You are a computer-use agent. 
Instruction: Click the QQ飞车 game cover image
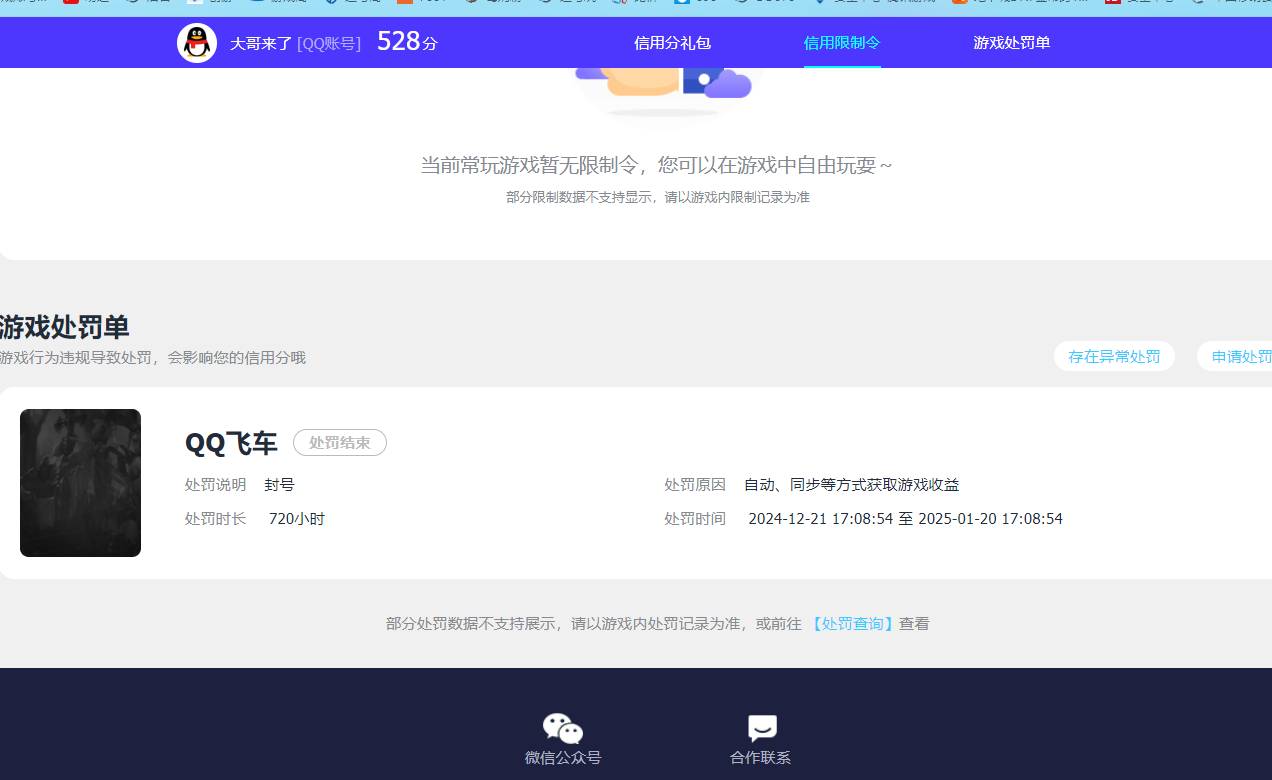pyautogui.click(x=80, y=482)
